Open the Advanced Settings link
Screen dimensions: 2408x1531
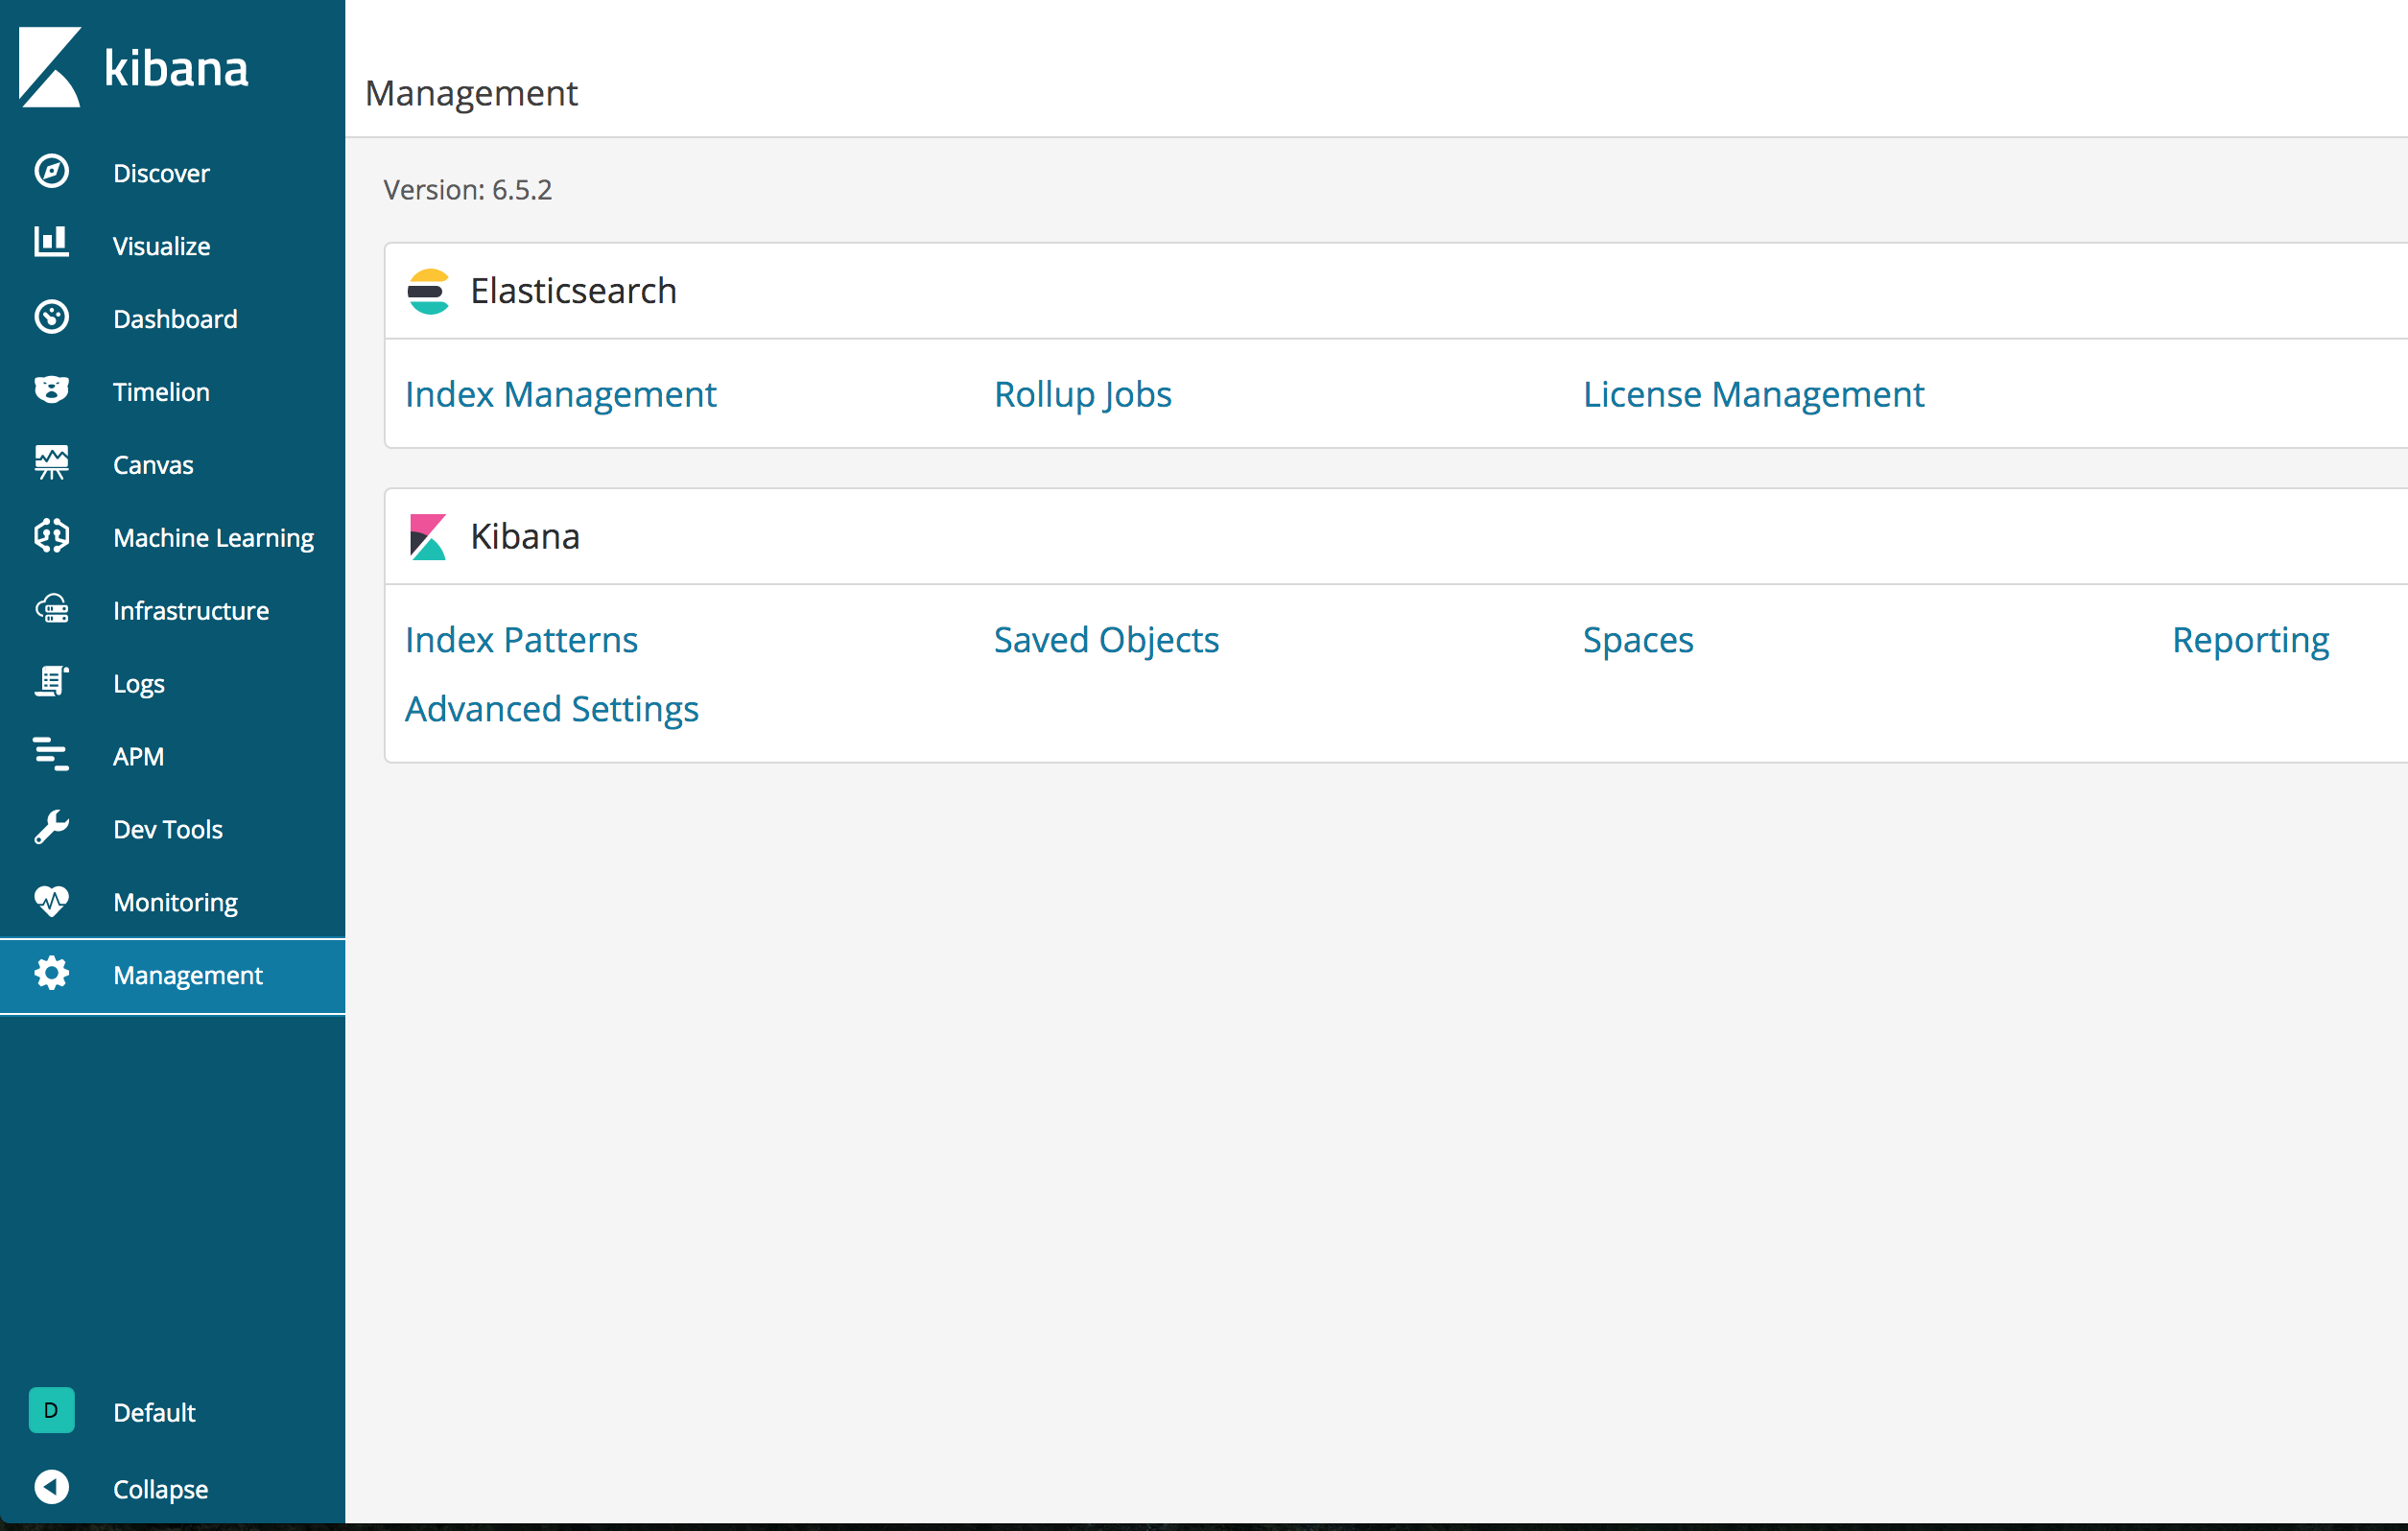pyautogui.click(x=551, y=709)
